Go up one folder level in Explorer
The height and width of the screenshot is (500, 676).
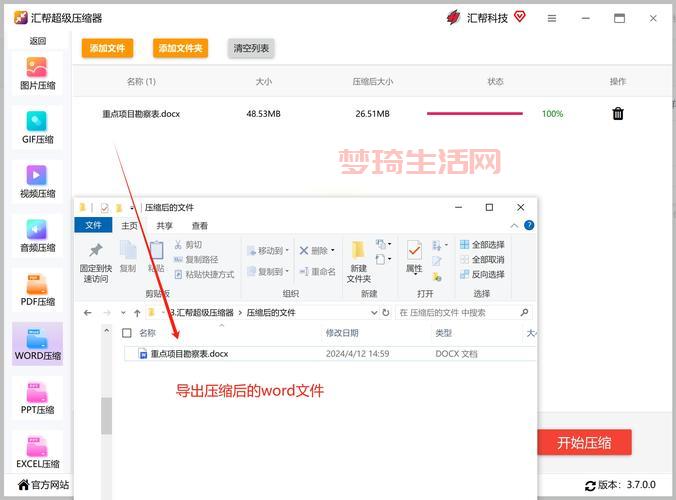pos(137,313)
